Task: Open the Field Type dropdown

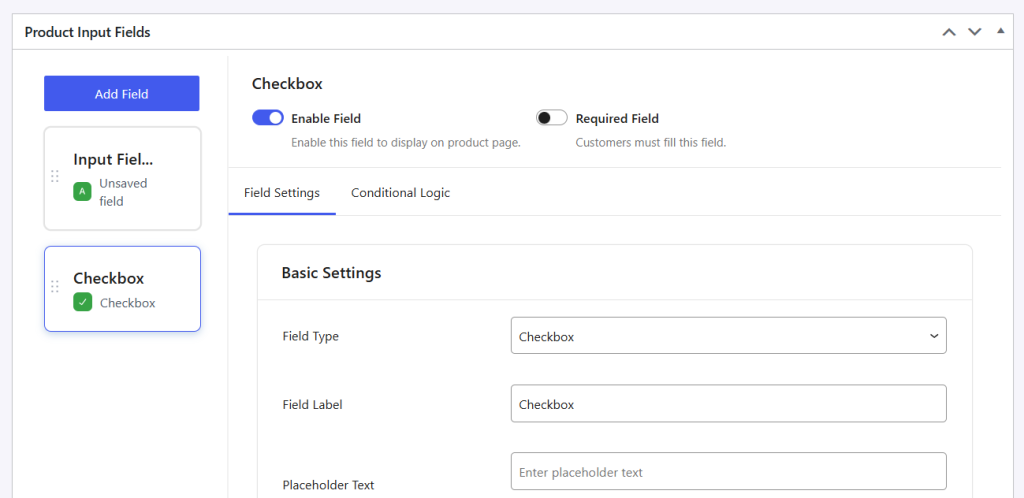Action: 728,336
